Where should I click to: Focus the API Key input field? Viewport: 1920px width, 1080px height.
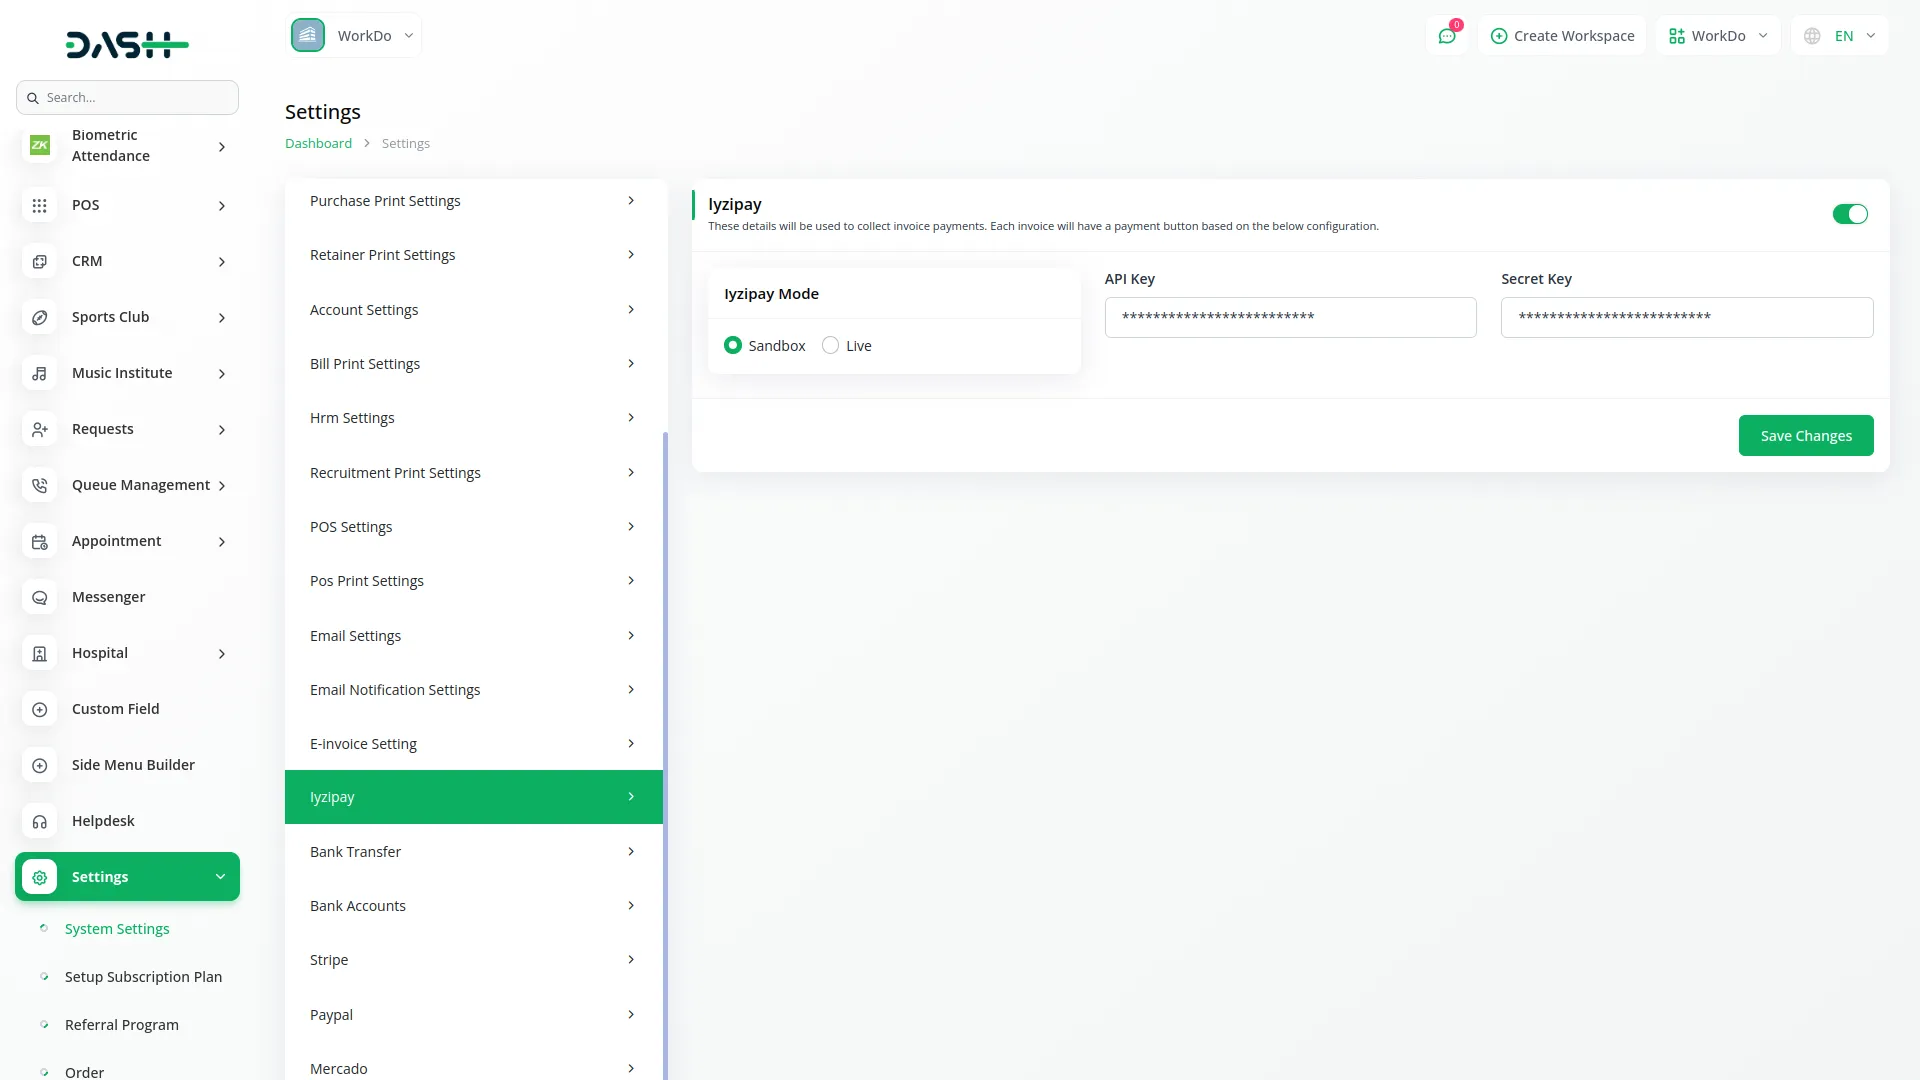pos(1290,318)
